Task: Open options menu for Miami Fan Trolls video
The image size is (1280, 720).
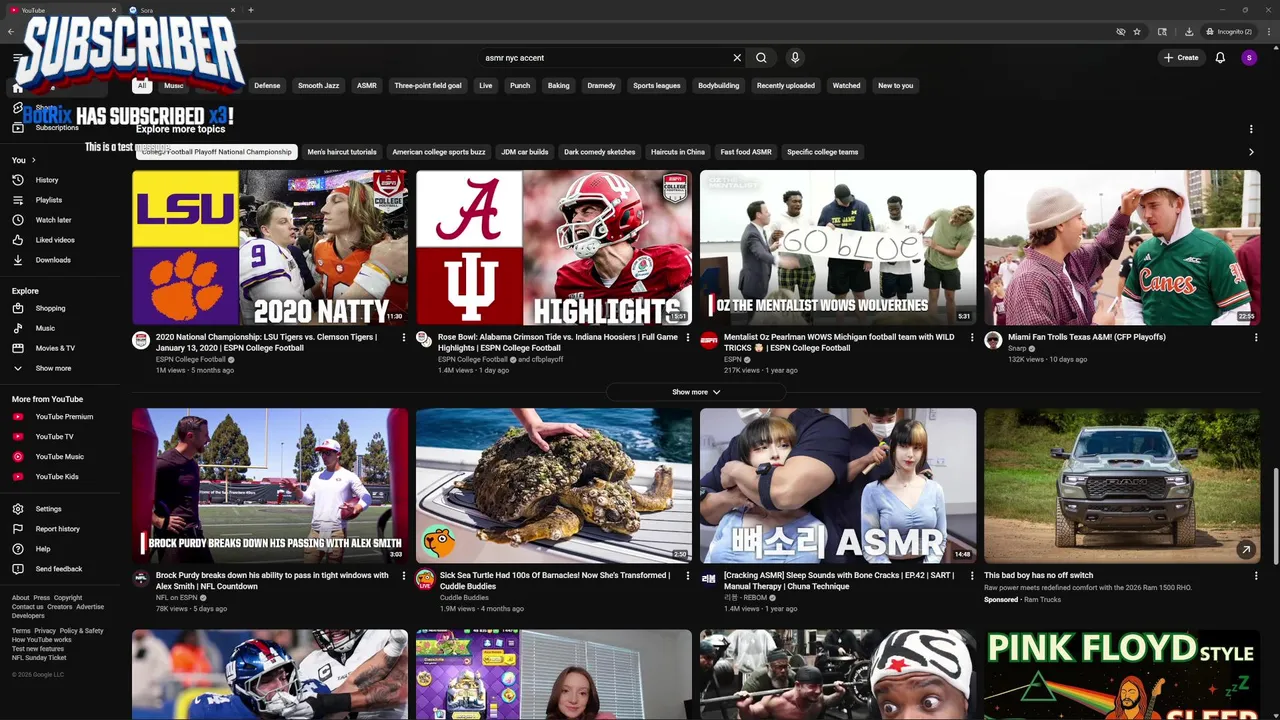Action: click(1256, 338)
